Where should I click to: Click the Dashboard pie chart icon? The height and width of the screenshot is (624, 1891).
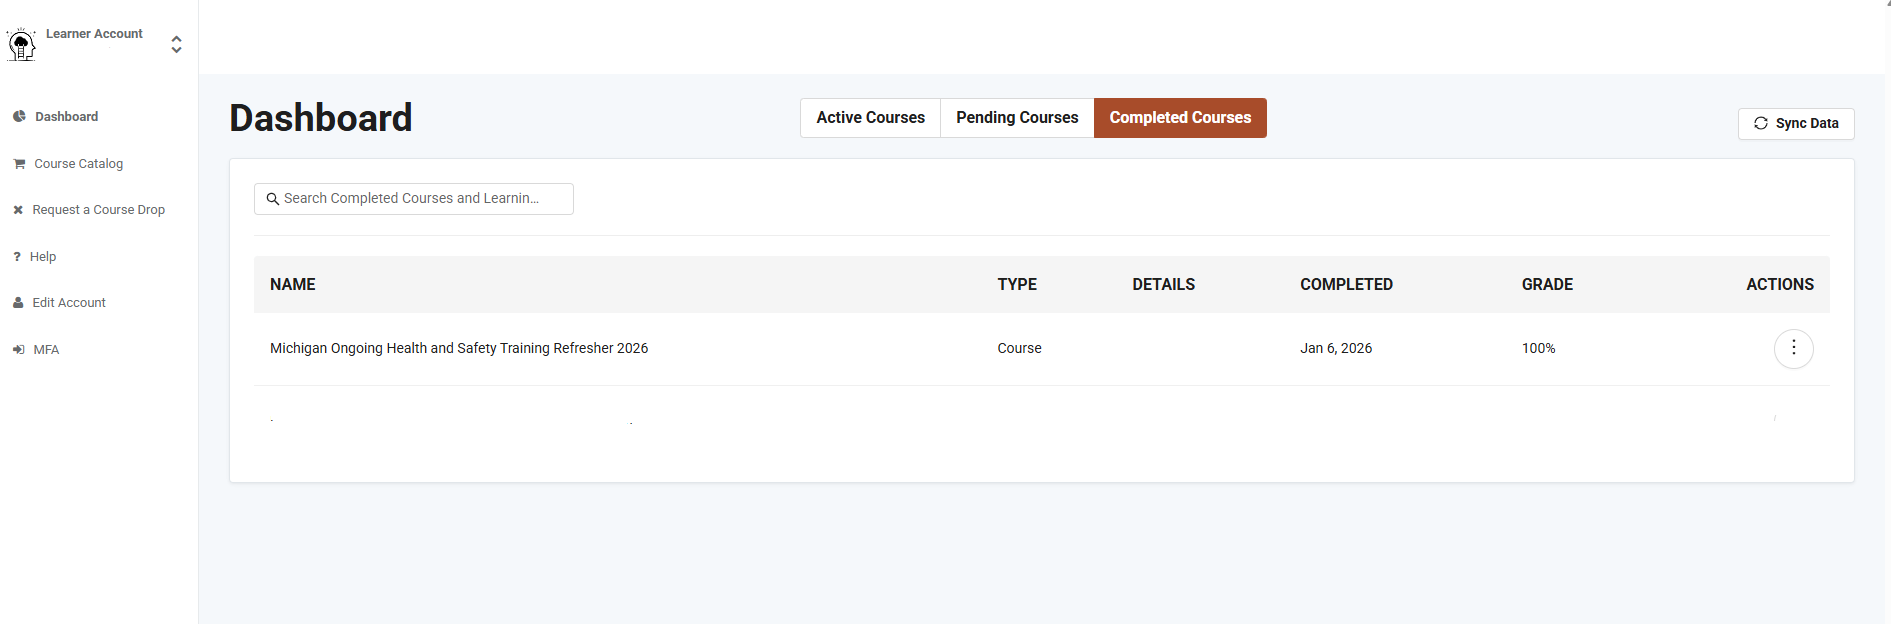(19, 117)
